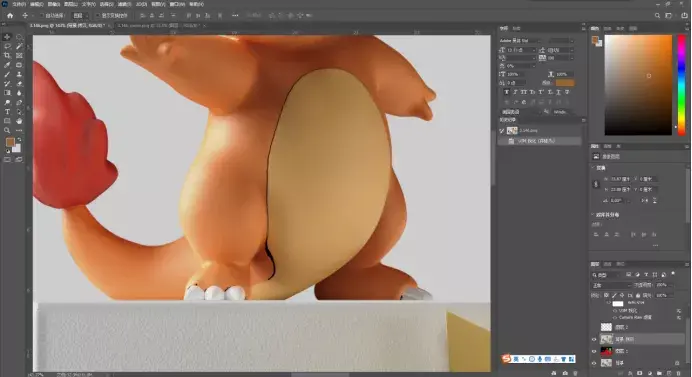Image resolution: width=692 pixels, height=377 pixels.
Task: Click the 图层 2 layer thumbnail
Action: [606, 327]
